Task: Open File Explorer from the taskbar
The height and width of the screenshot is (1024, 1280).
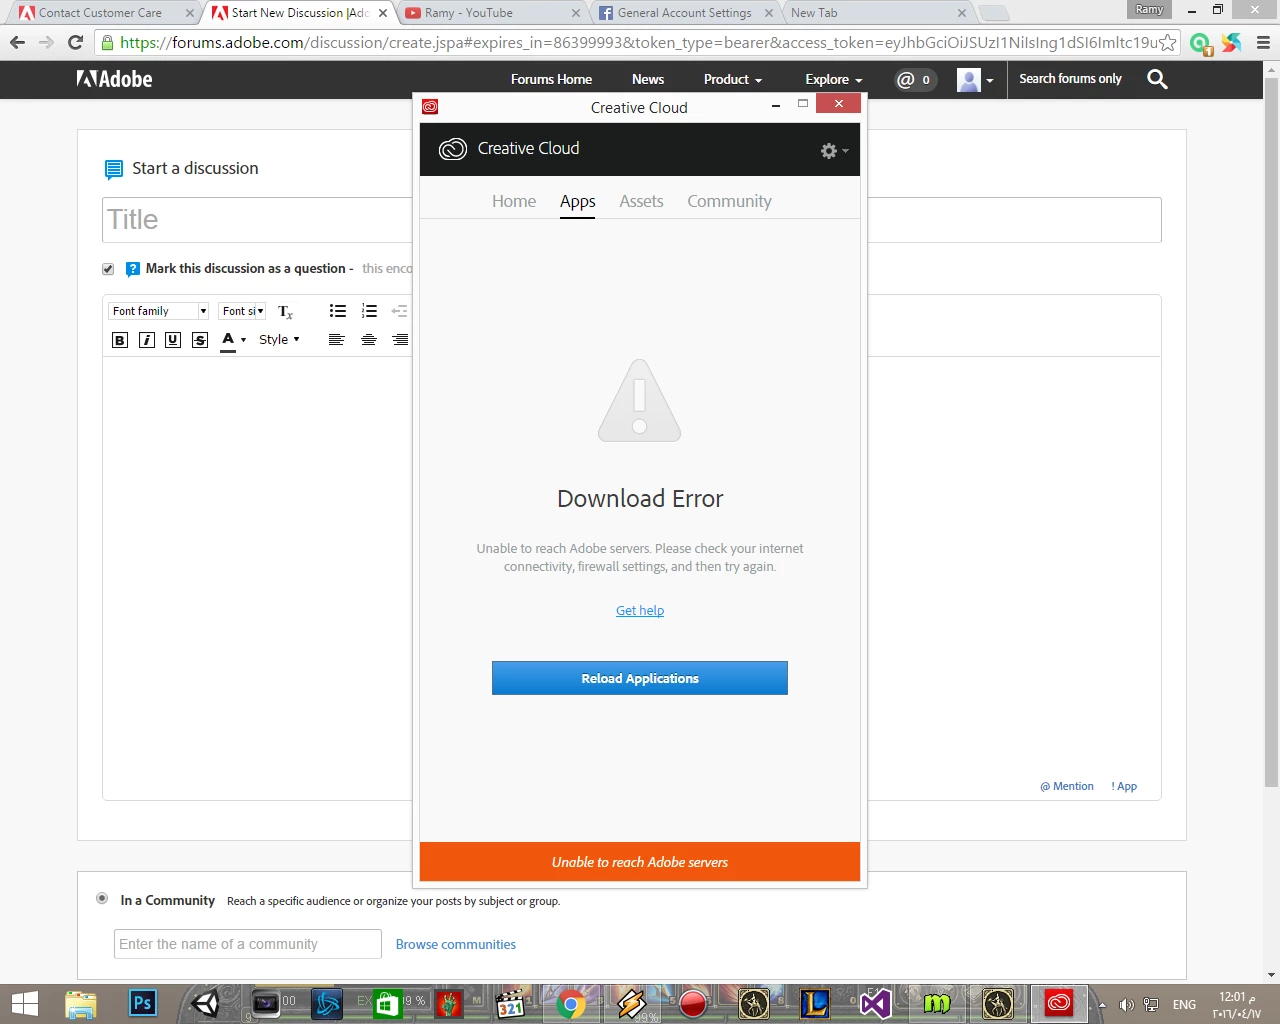Action: pos(81,1004)
